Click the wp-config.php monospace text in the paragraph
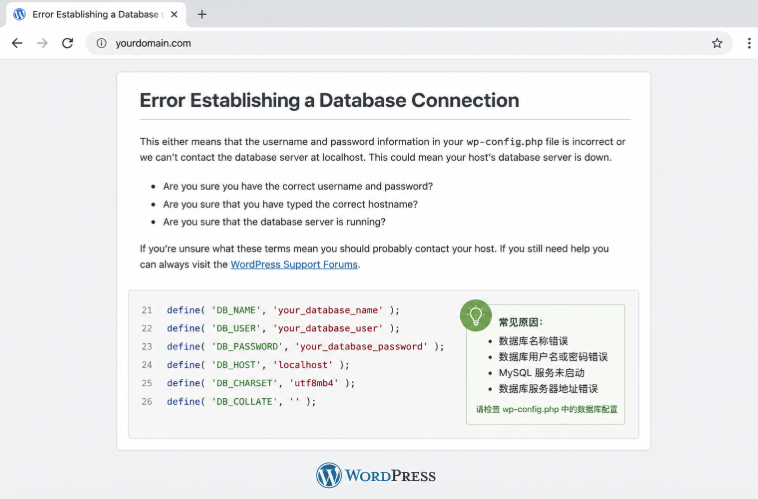This screenshot has width=758, height=499. click(504, 142)
